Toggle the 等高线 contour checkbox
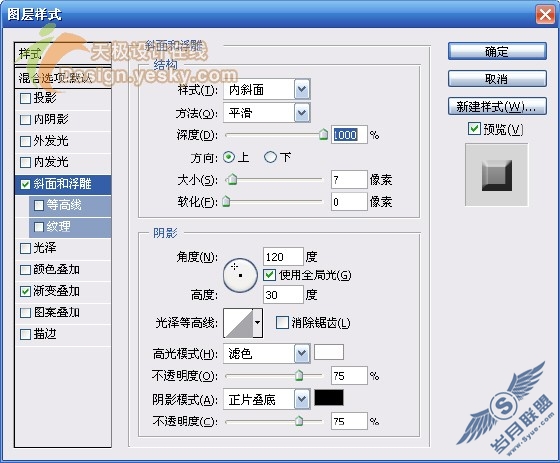The width and height of the screenshot is (560, 463). [39, 205]
